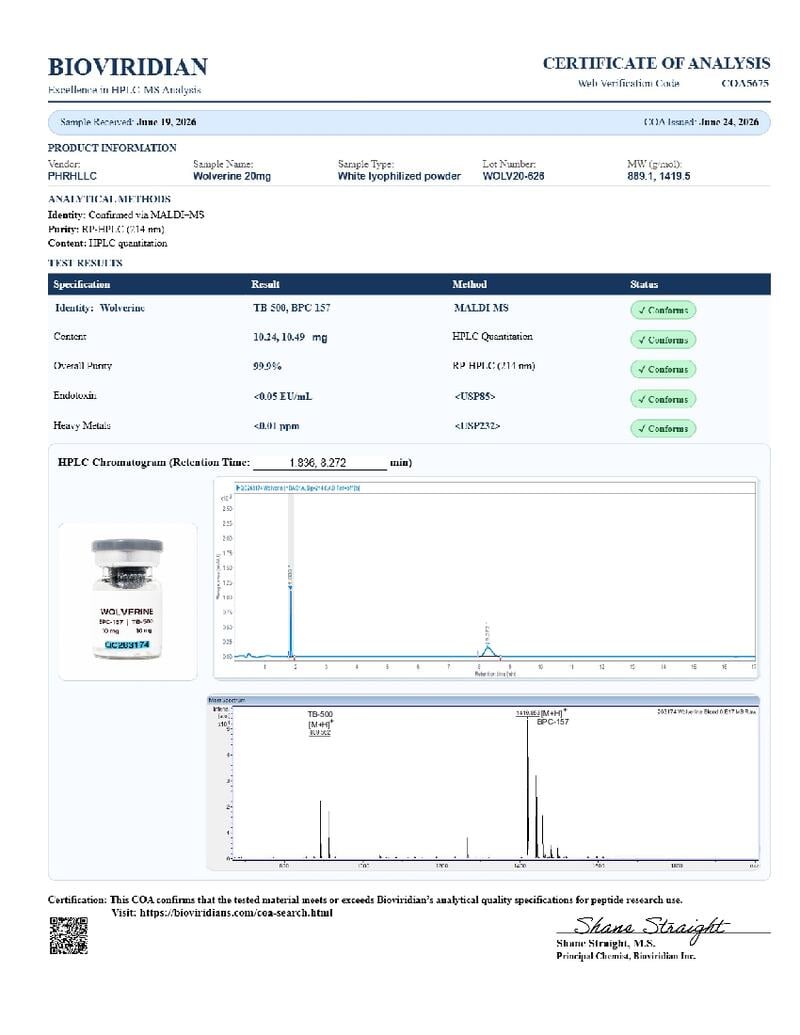The width and height of the screenshot is (800, 1035).
Task: Click Conforms badge in Endotoxin row
Action: click(x=663, y=399)
